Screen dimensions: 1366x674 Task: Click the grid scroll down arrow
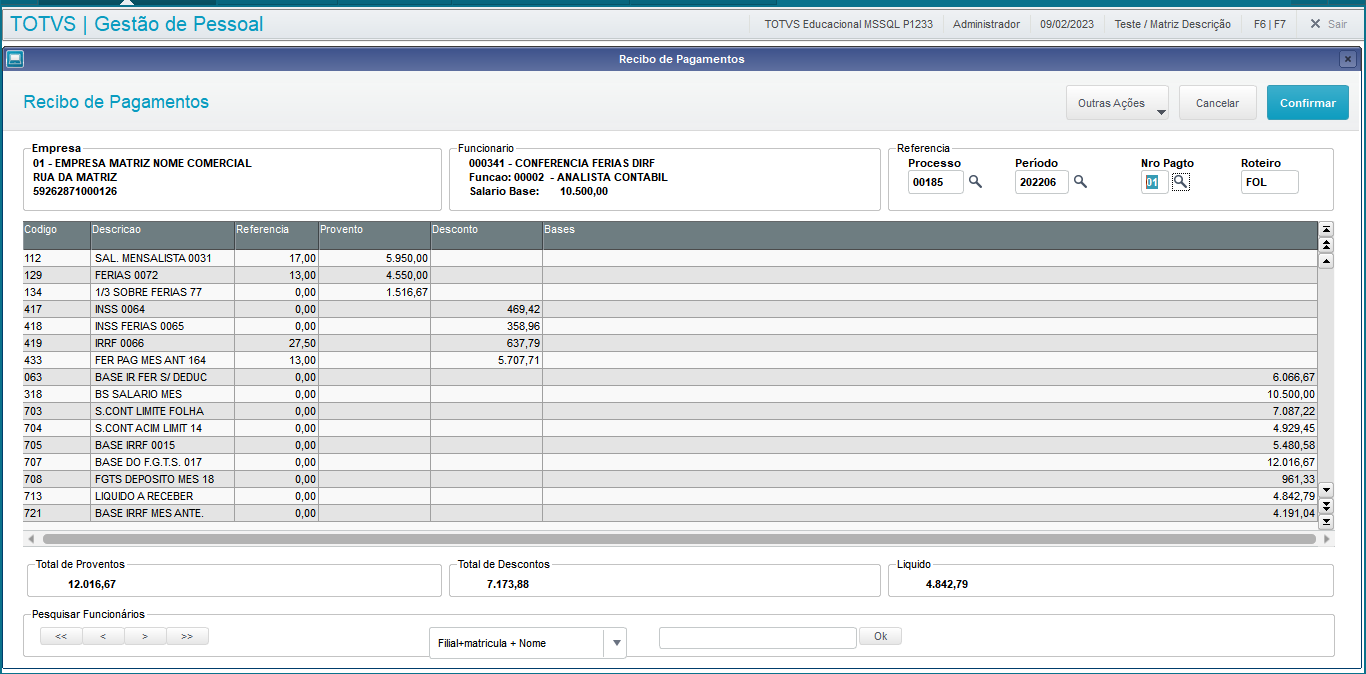[1326, 490]
